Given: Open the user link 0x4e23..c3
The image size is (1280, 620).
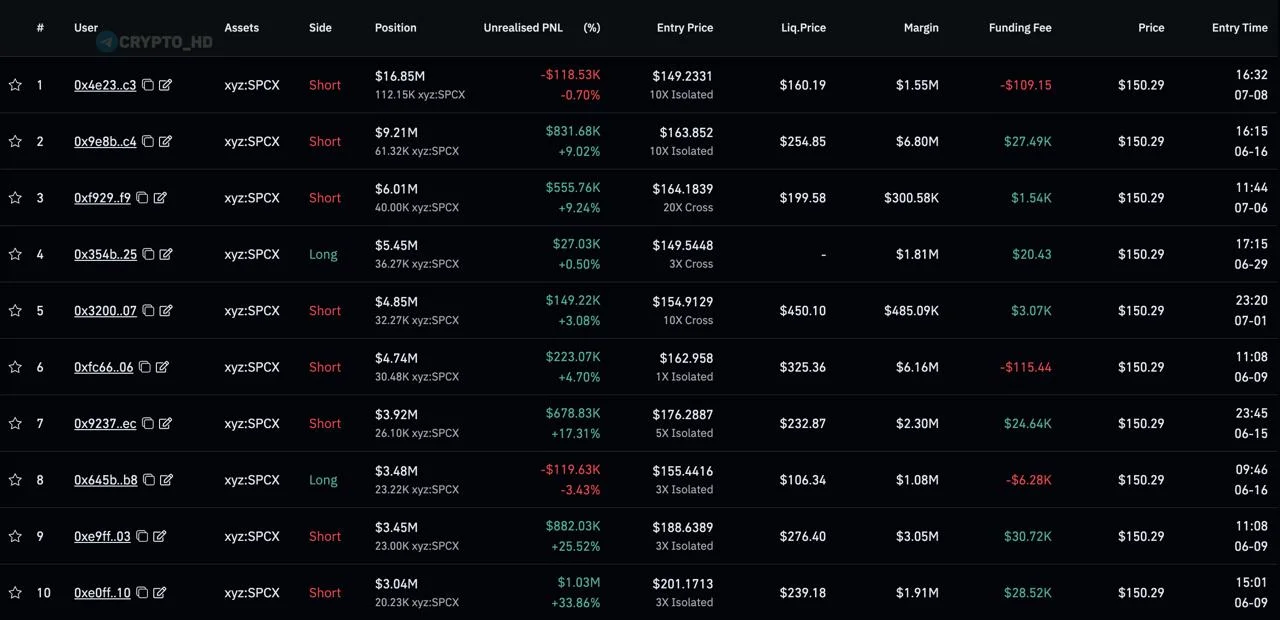Looking at the screenshot, I should tap(105, 85).
